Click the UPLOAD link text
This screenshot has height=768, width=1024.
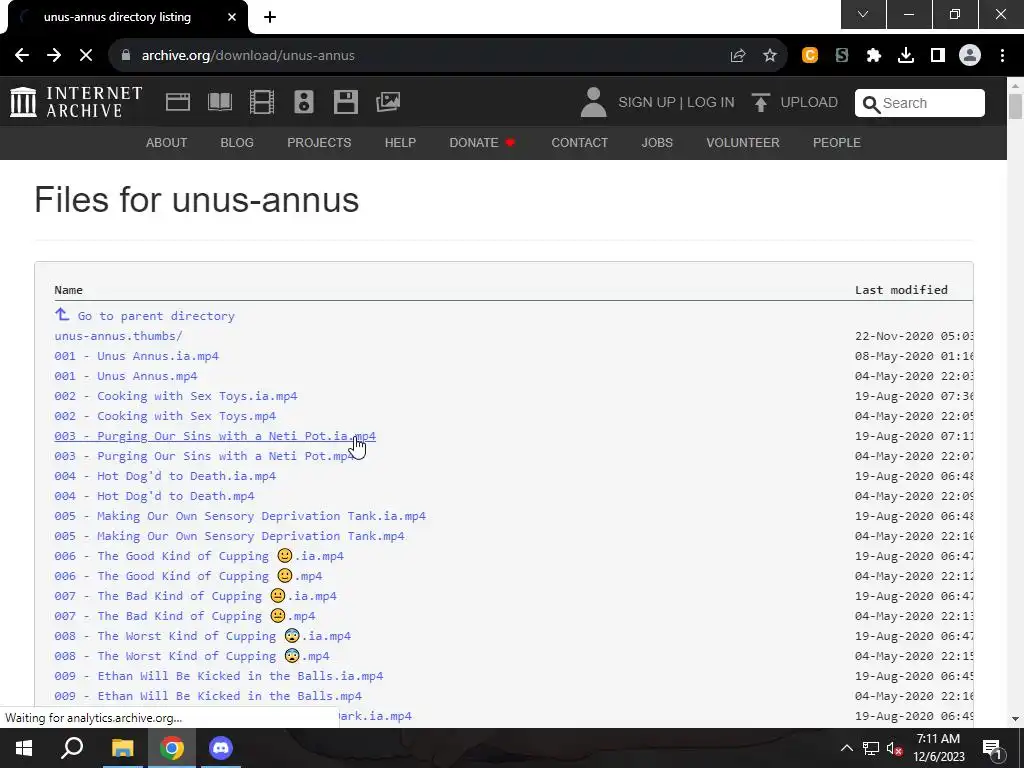[809, 103]
